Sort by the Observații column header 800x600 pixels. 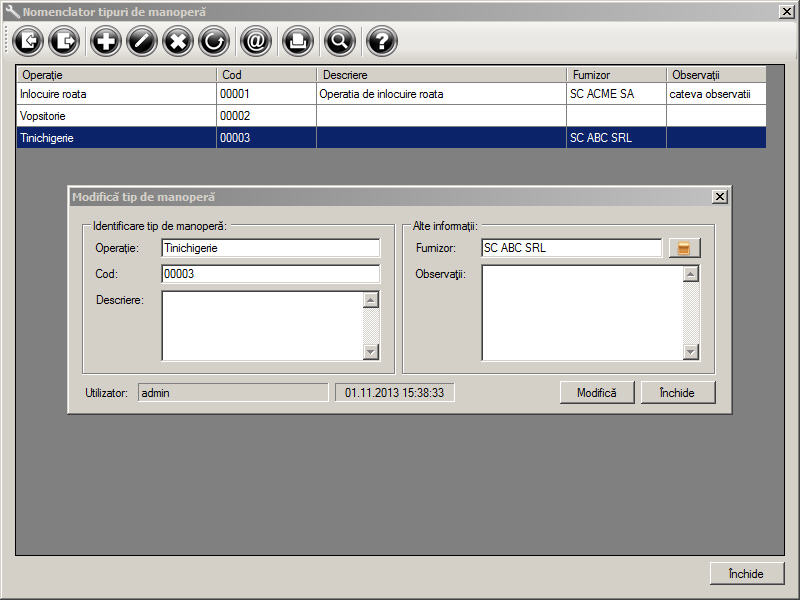point(716,74)
